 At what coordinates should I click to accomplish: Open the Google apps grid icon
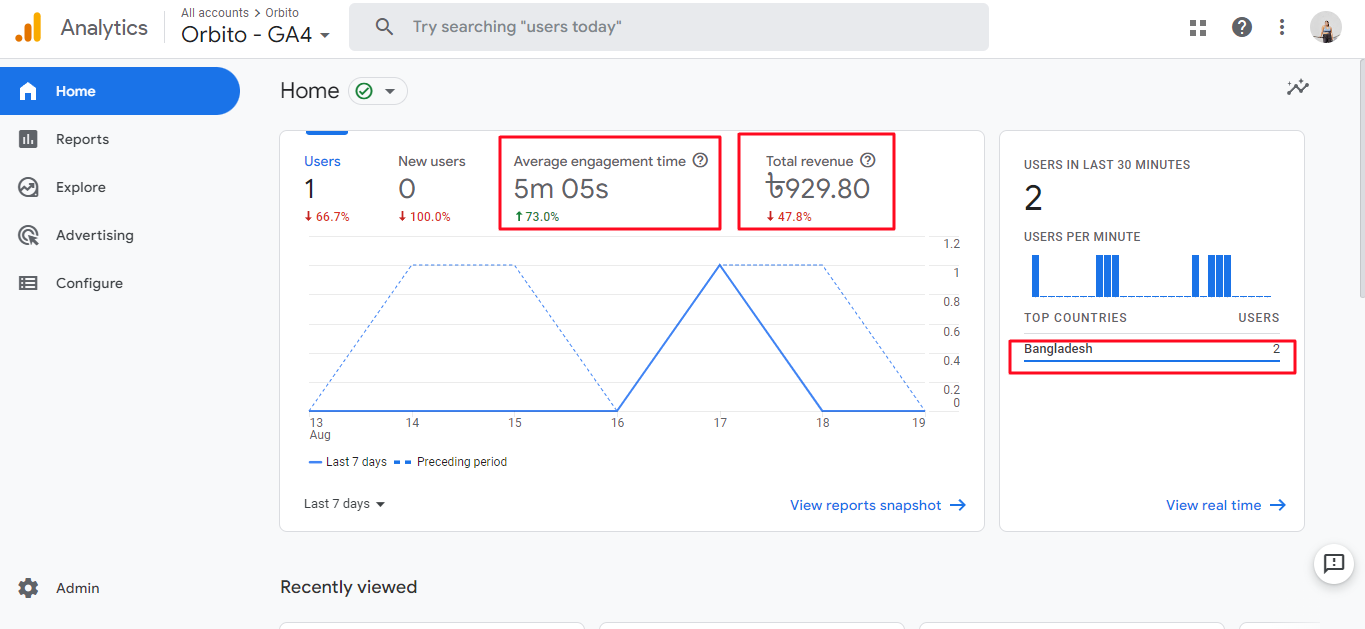pos(1198,27)
